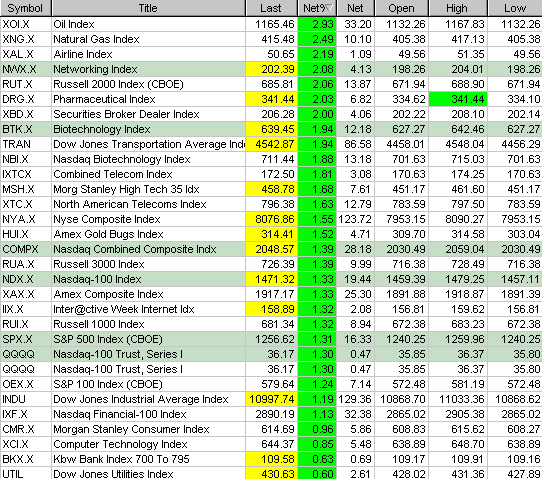Screen dimensions: 542x479
Task: Select Dow Jones Transportation Average title
Action: (149, 144)
